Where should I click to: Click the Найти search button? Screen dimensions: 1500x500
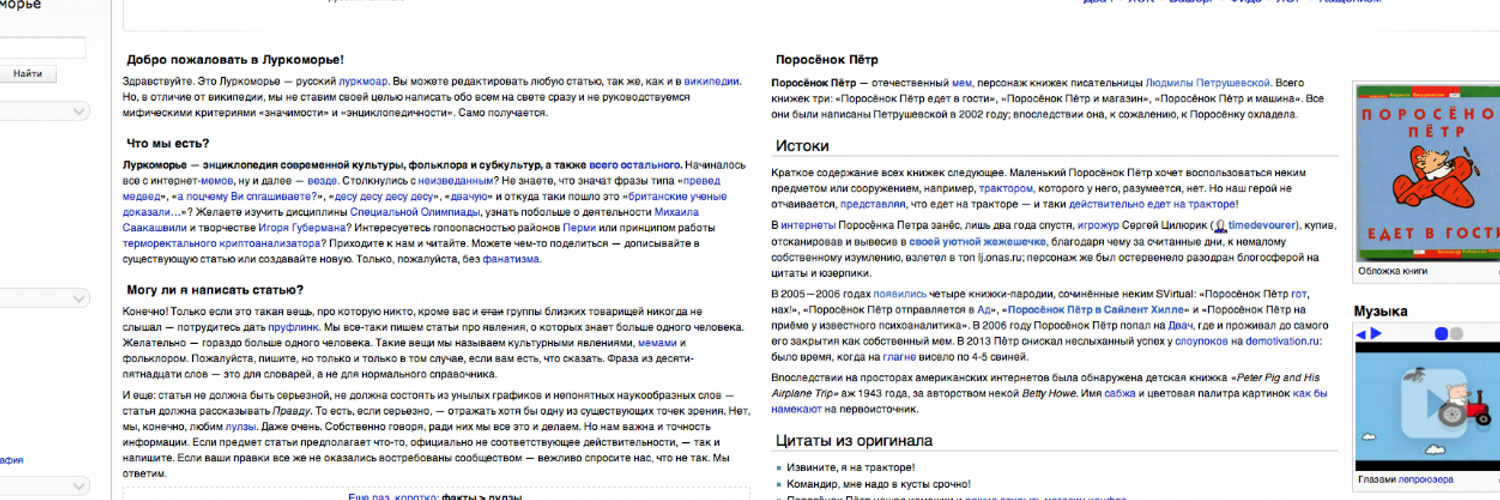click(x=28, y=74)
